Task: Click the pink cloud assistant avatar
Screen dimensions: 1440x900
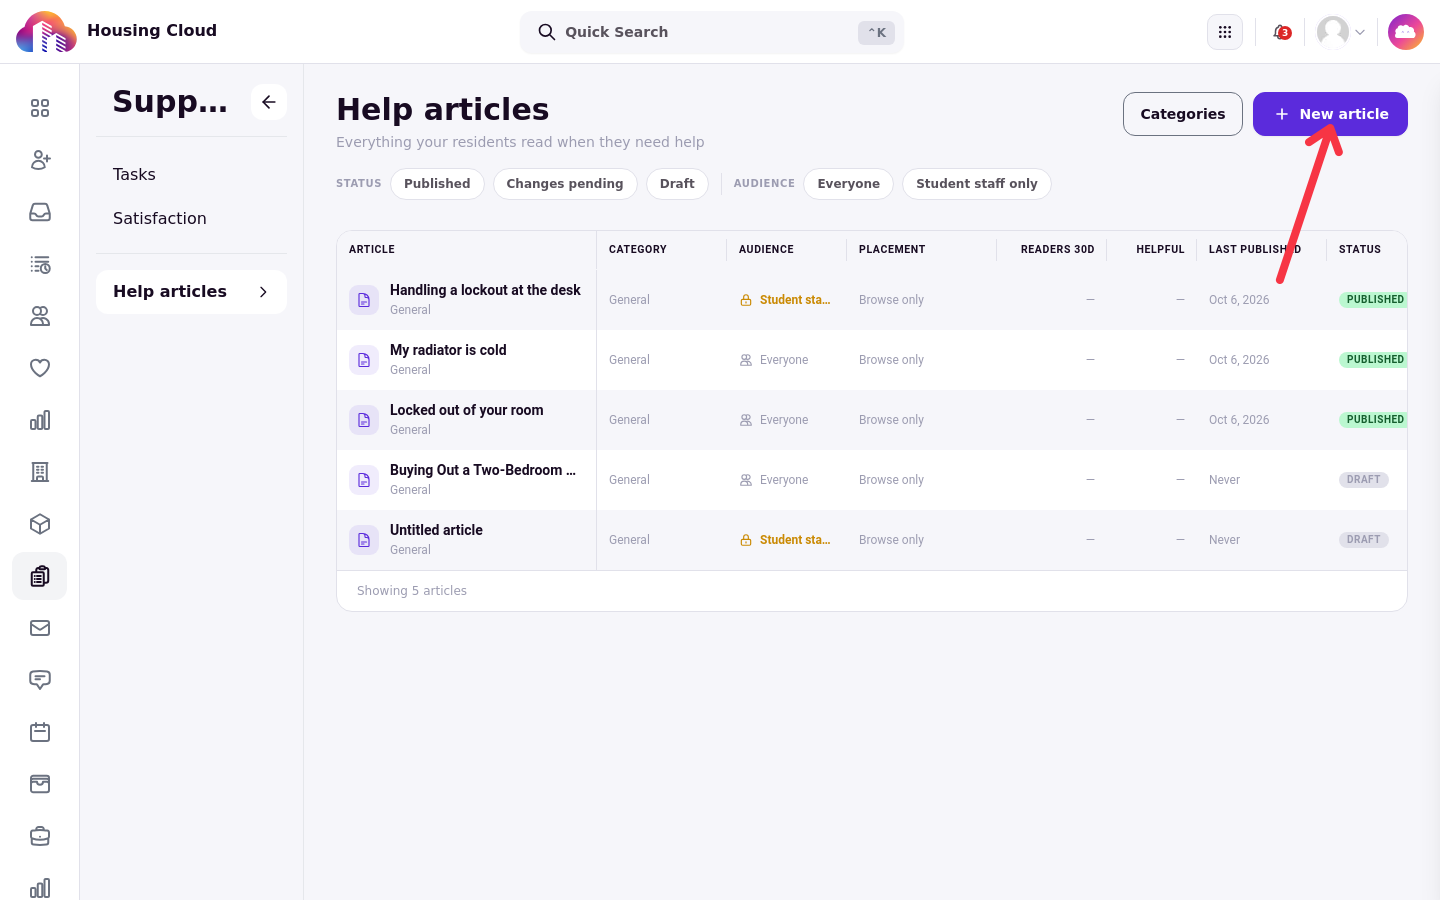Action: pos(1406,32)
